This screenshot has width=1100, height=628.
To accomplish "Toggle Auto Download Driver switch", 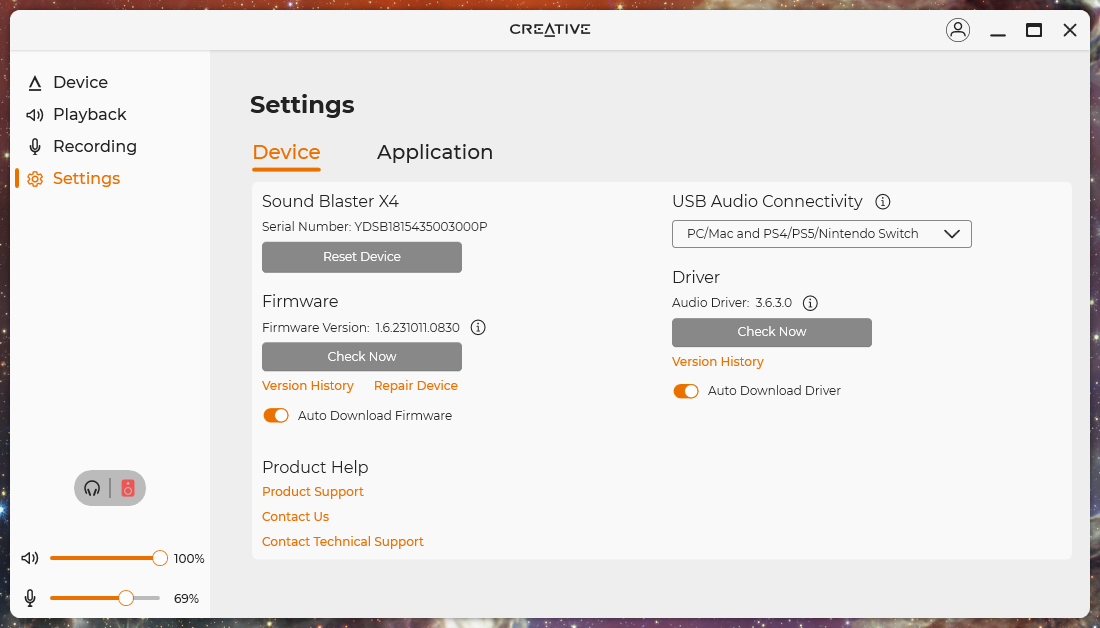I will (685, 391).
